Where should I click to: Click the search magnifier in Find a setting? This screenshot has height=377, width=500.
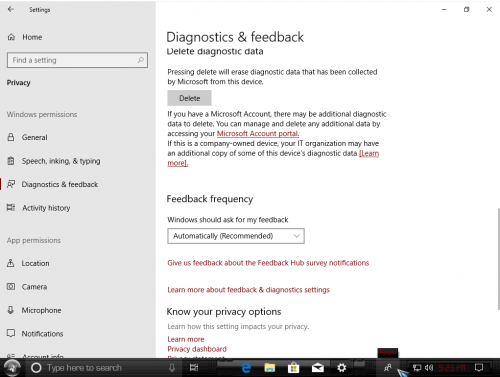click(141, 60)
